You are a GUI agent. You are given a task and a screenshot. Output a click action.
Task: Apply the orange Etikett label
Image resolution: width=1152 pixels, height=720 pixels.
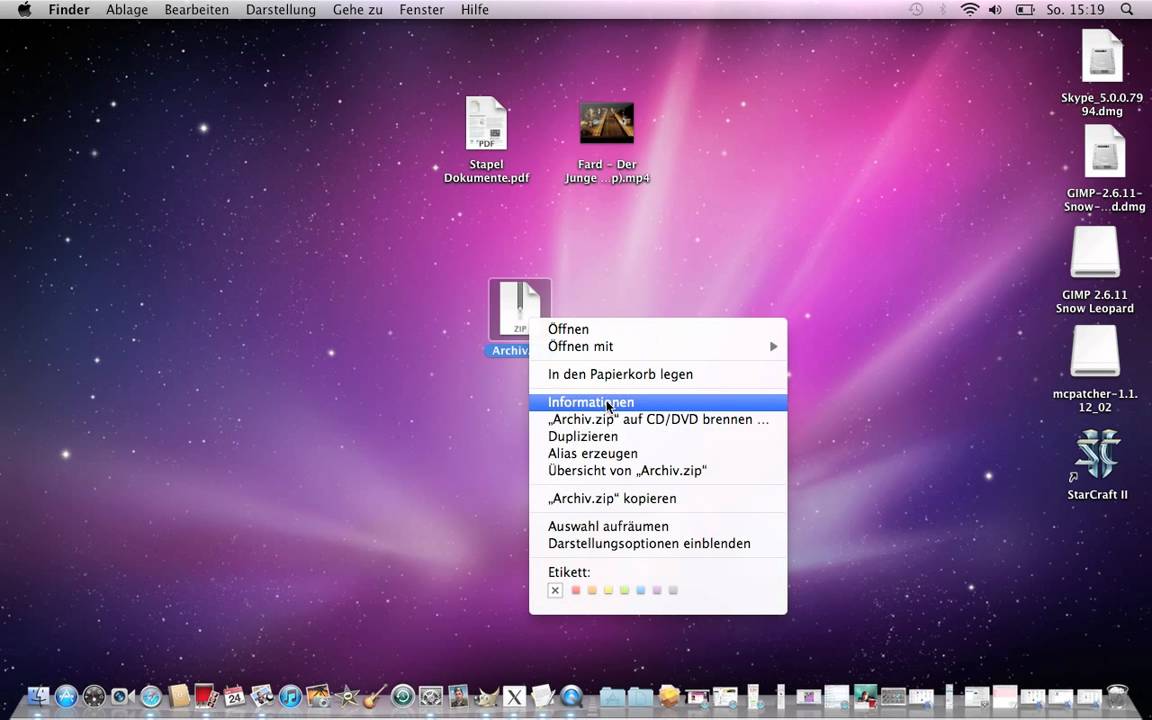point(592,590)
